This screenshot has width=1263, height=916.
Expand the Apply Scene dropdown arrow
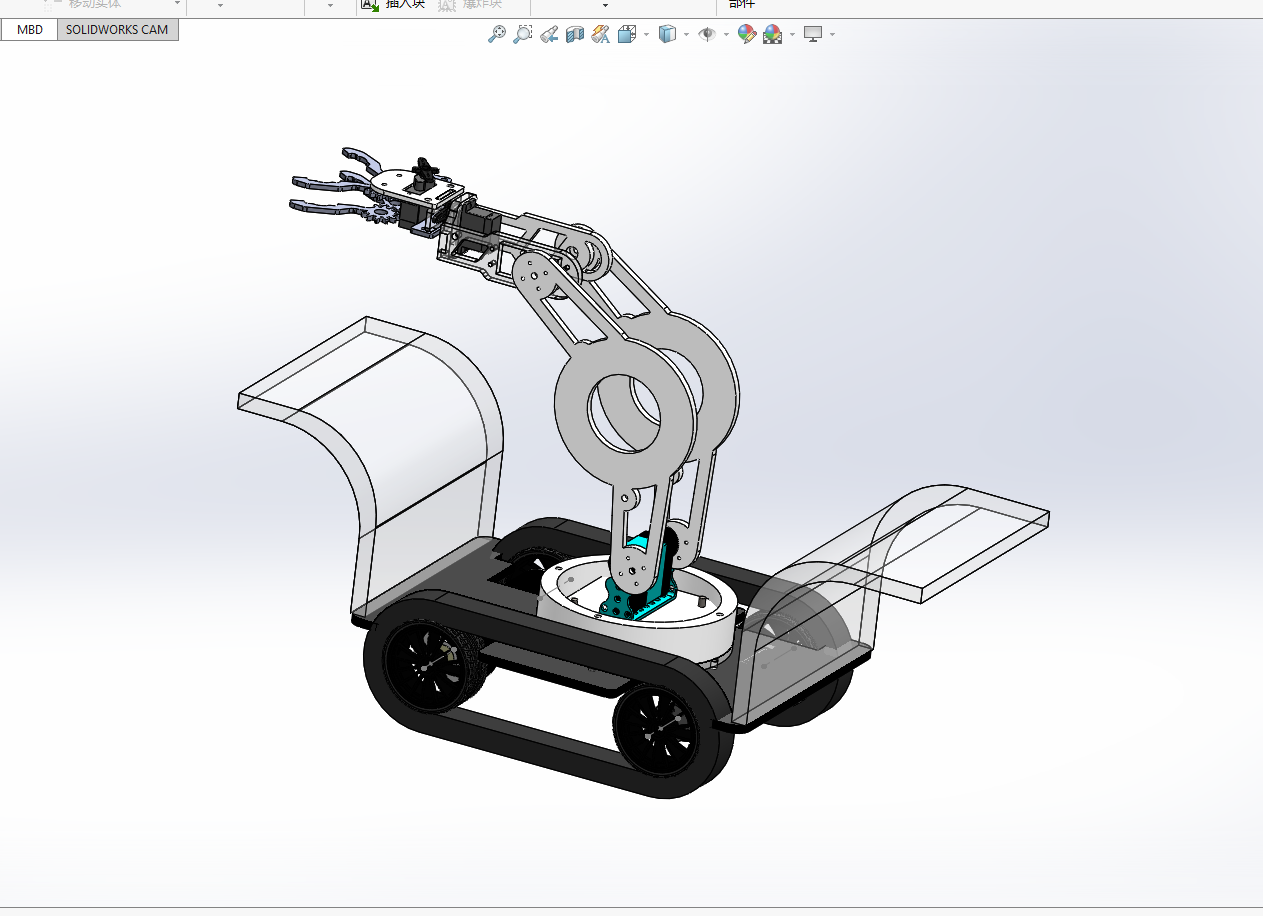792,34
